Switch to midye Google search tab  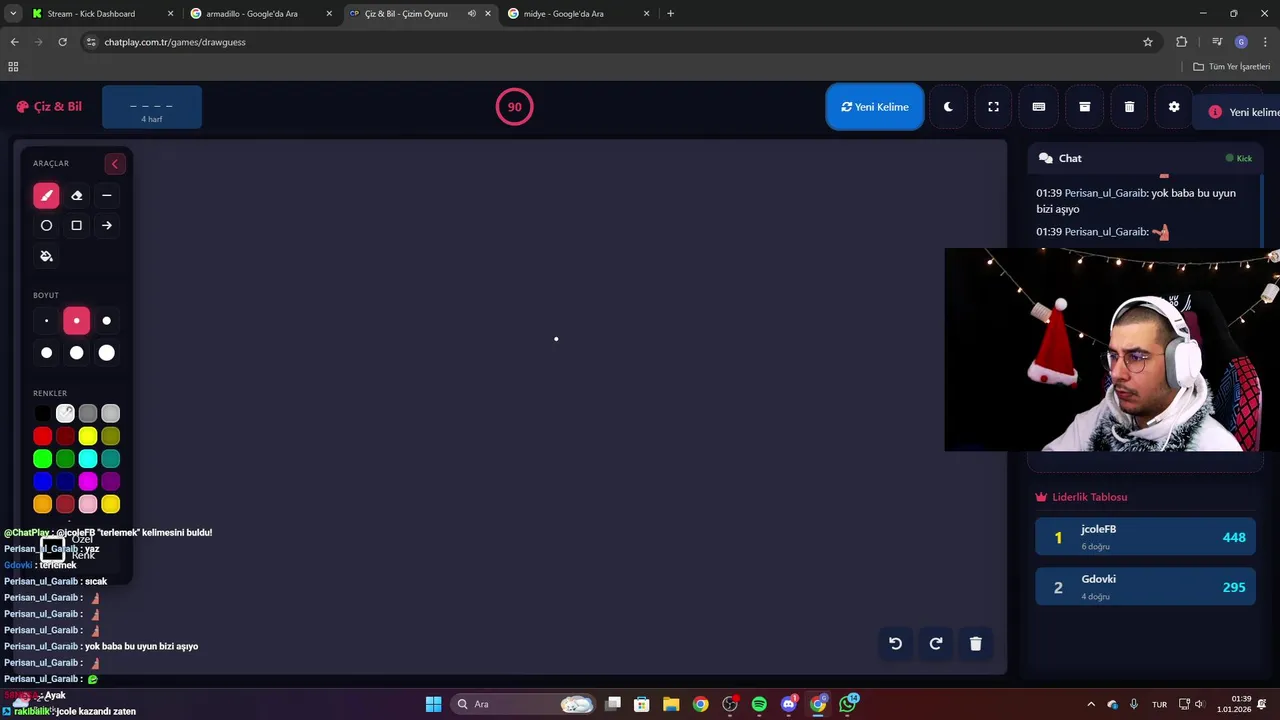pos(577,14)
